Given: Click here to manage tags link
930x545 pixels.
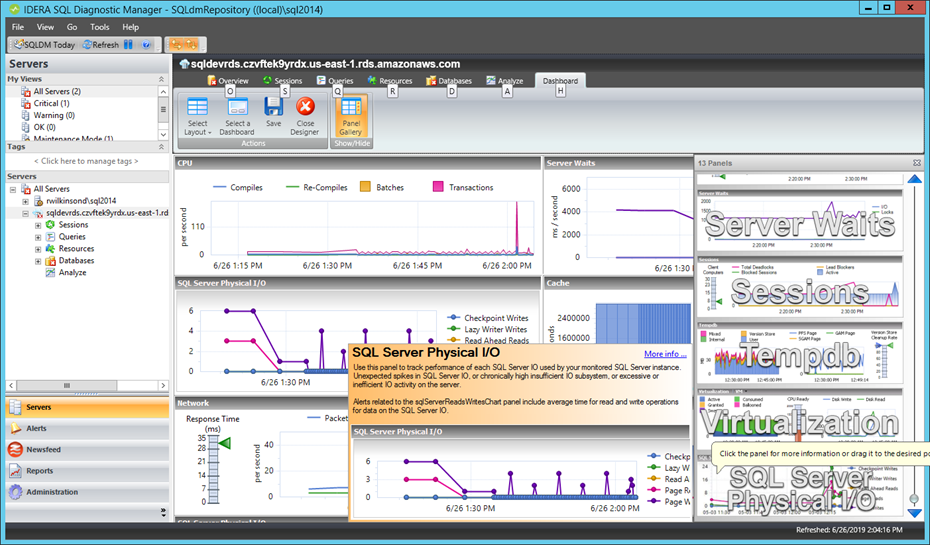Looking at the screenshot, I should point(87,161).
